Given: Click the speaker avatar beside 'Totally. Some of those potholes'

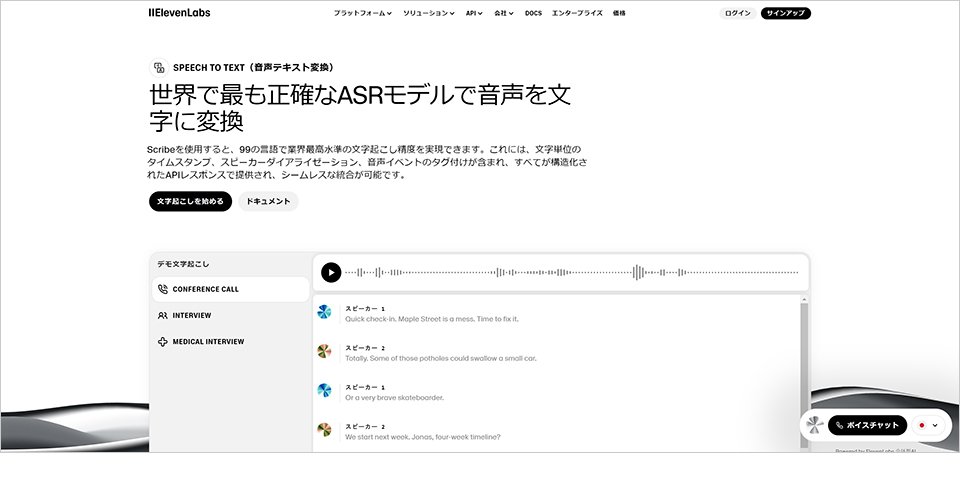Looking at the screenshot, I should tap(324, 351).
